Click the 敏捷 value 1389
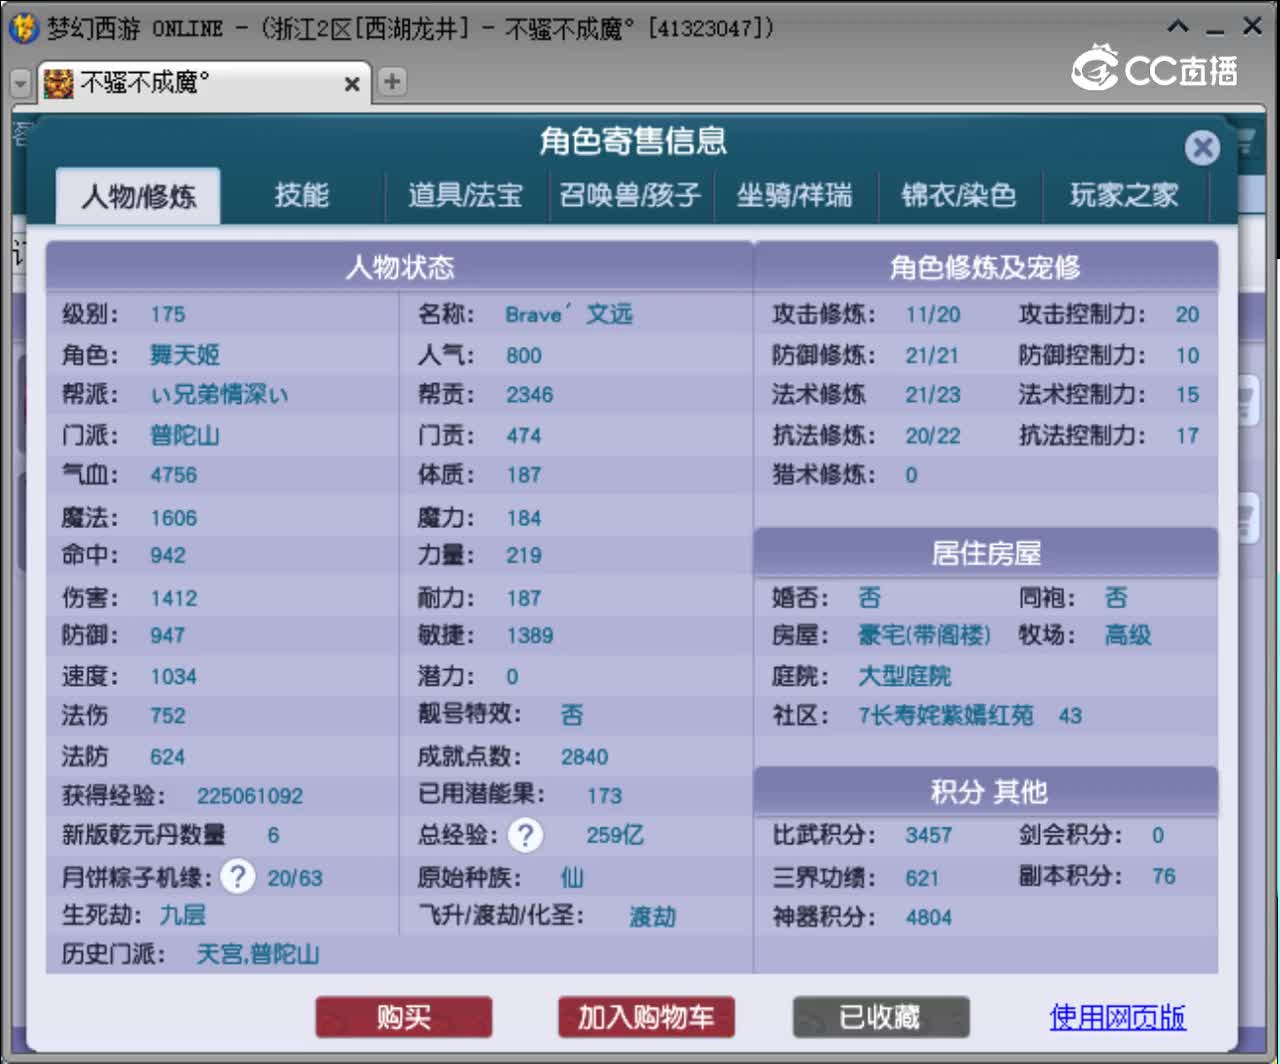The image size is (1280, 1064). coord(530,635)
